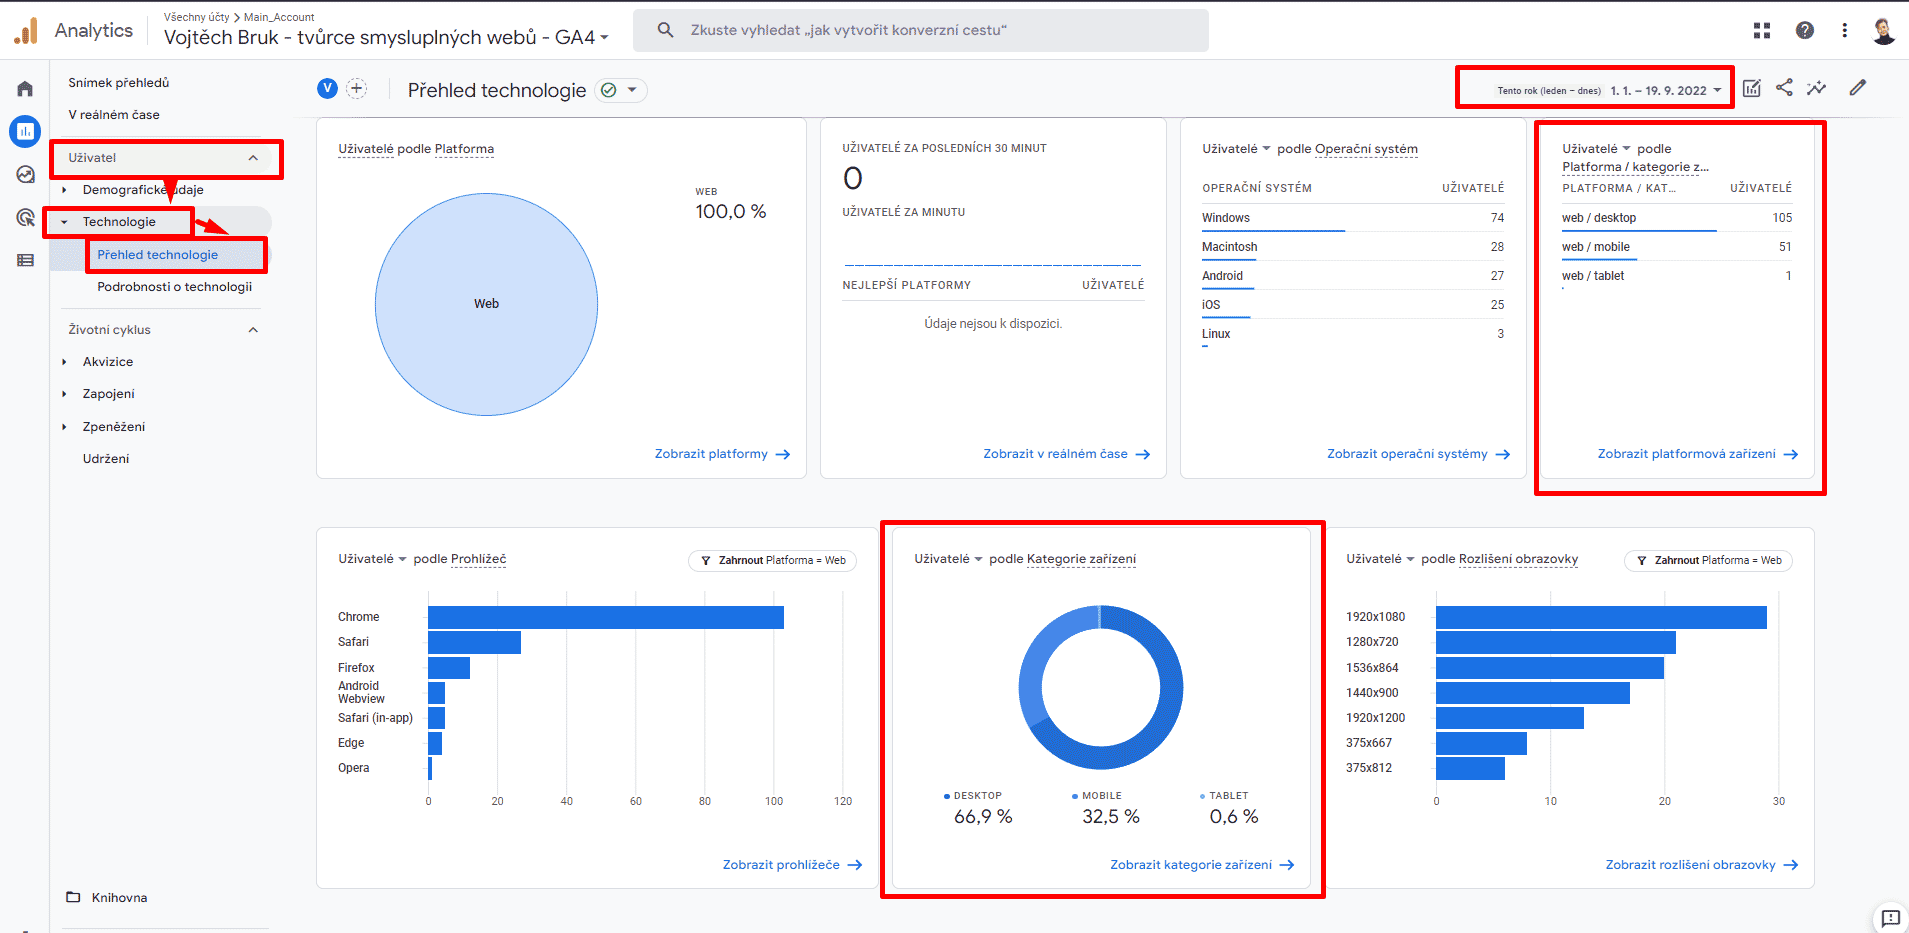Open the Akvizice menu item
1909x933 pixels.
(x=108, y=361)
